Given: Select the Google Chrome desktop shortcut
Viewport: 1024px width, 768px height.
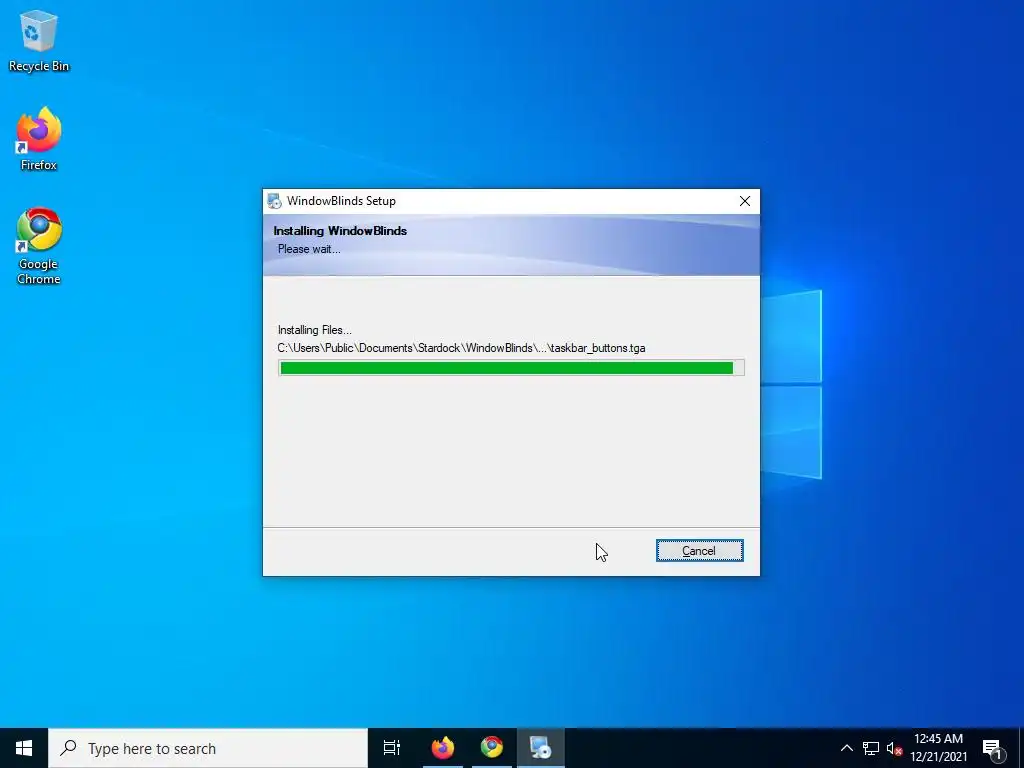Looking at the screenshot, I should [39, 246].
